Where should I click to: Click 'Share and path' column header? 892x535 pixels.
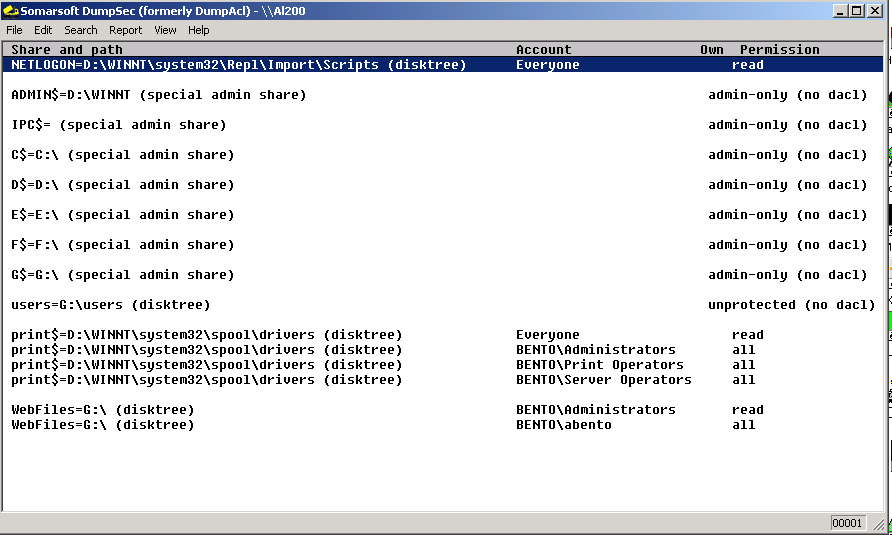[x=67, y=50]
